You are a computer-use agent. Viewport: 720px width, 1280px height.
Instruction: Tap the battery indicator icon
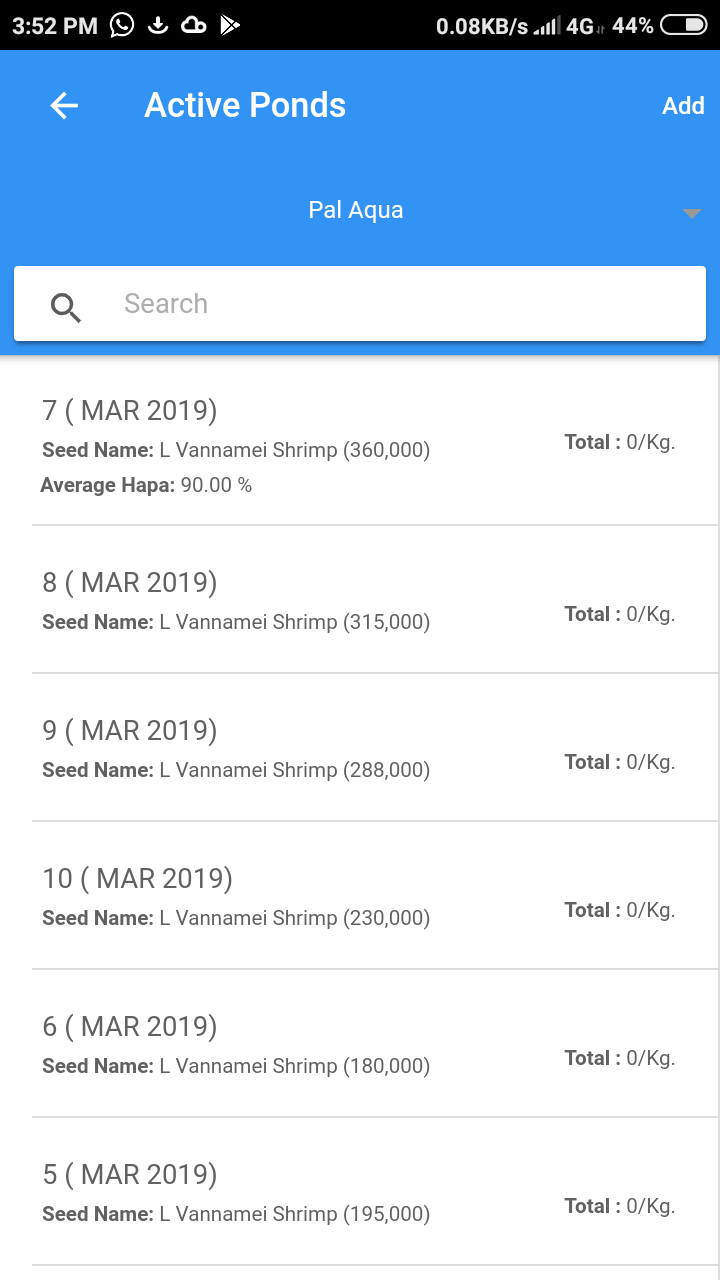683,26
